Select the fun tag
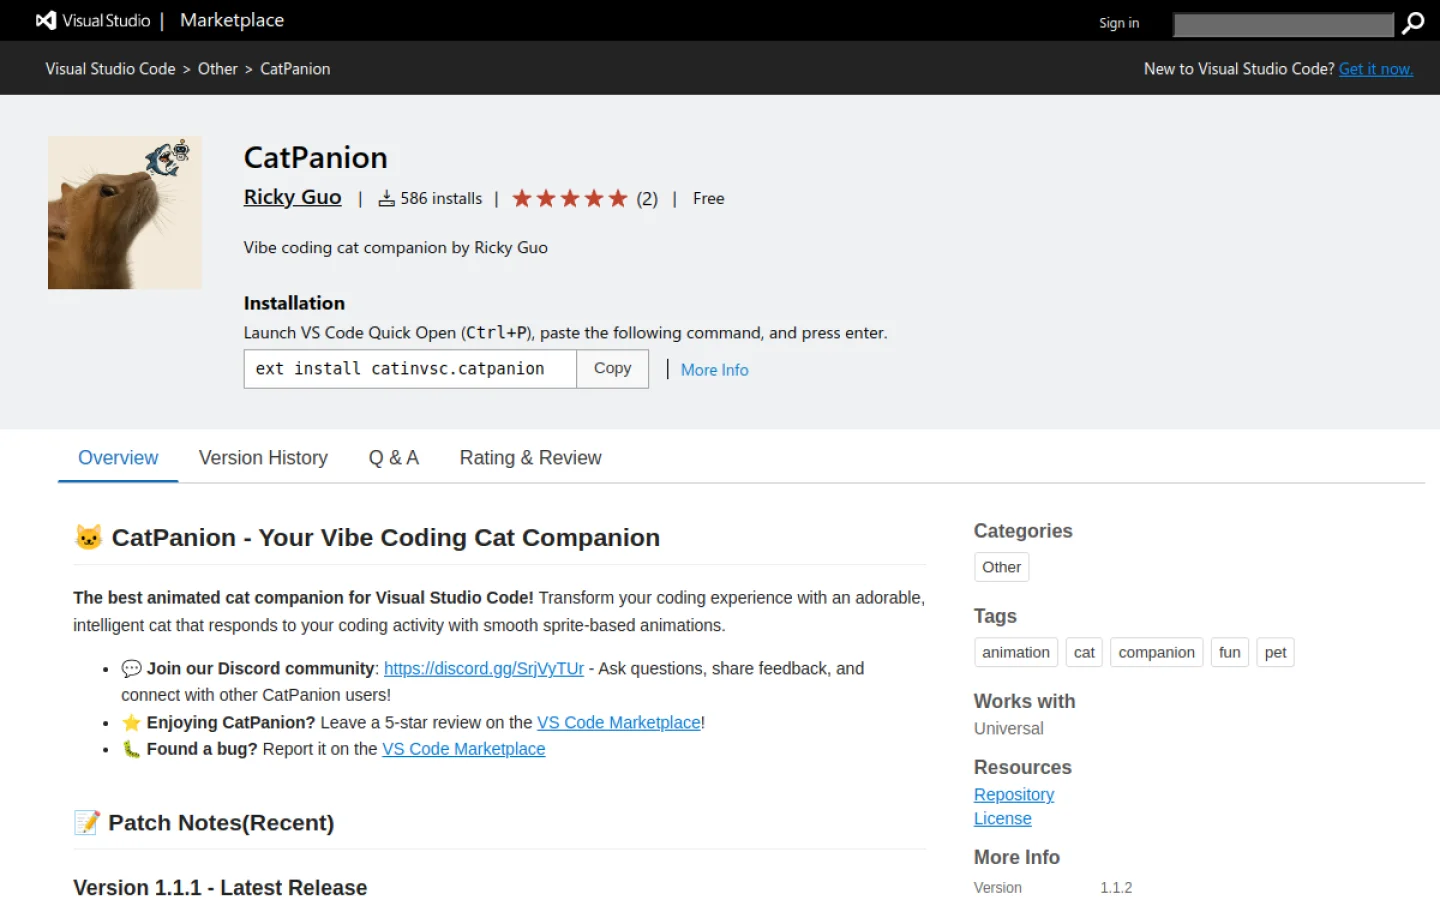Image resolution: width=1440 pixels, height=900 pixels. click(1230, 652)
